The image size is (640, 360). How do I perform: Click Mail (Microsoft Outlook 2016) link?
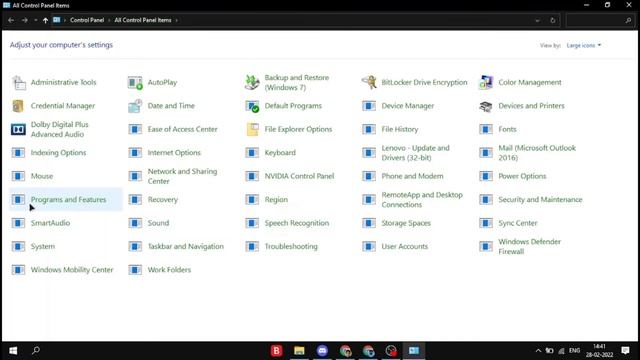(537, 153)
